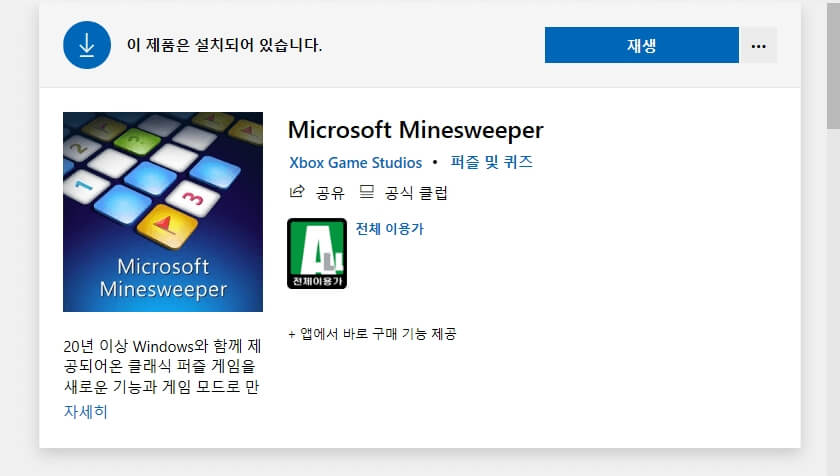The width and height of the screenshot is (840, 476).
Task: Expand description with 자세히 link
Action: click(x=86, y=411)
